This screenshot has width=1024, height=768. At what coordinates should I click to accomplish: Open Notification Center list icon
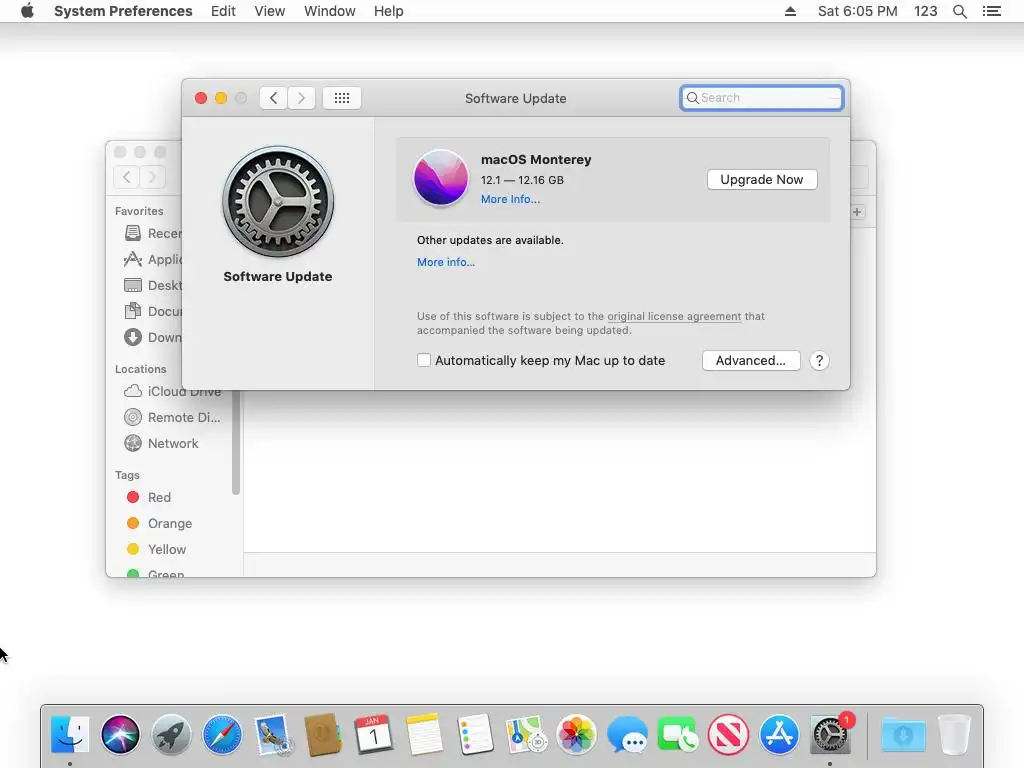pyautogui.click(x=991, y=11)
